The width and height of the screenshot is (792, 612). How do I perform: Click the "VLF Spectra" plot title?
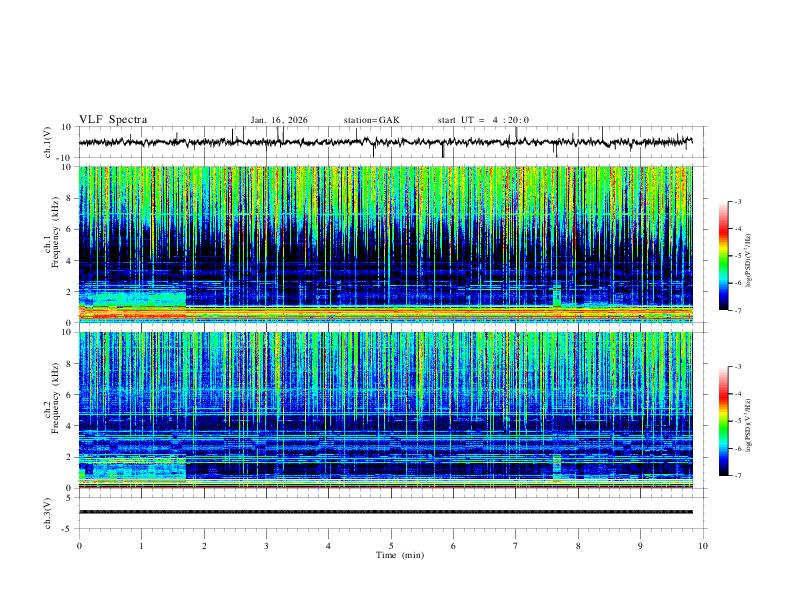point(113,120)
